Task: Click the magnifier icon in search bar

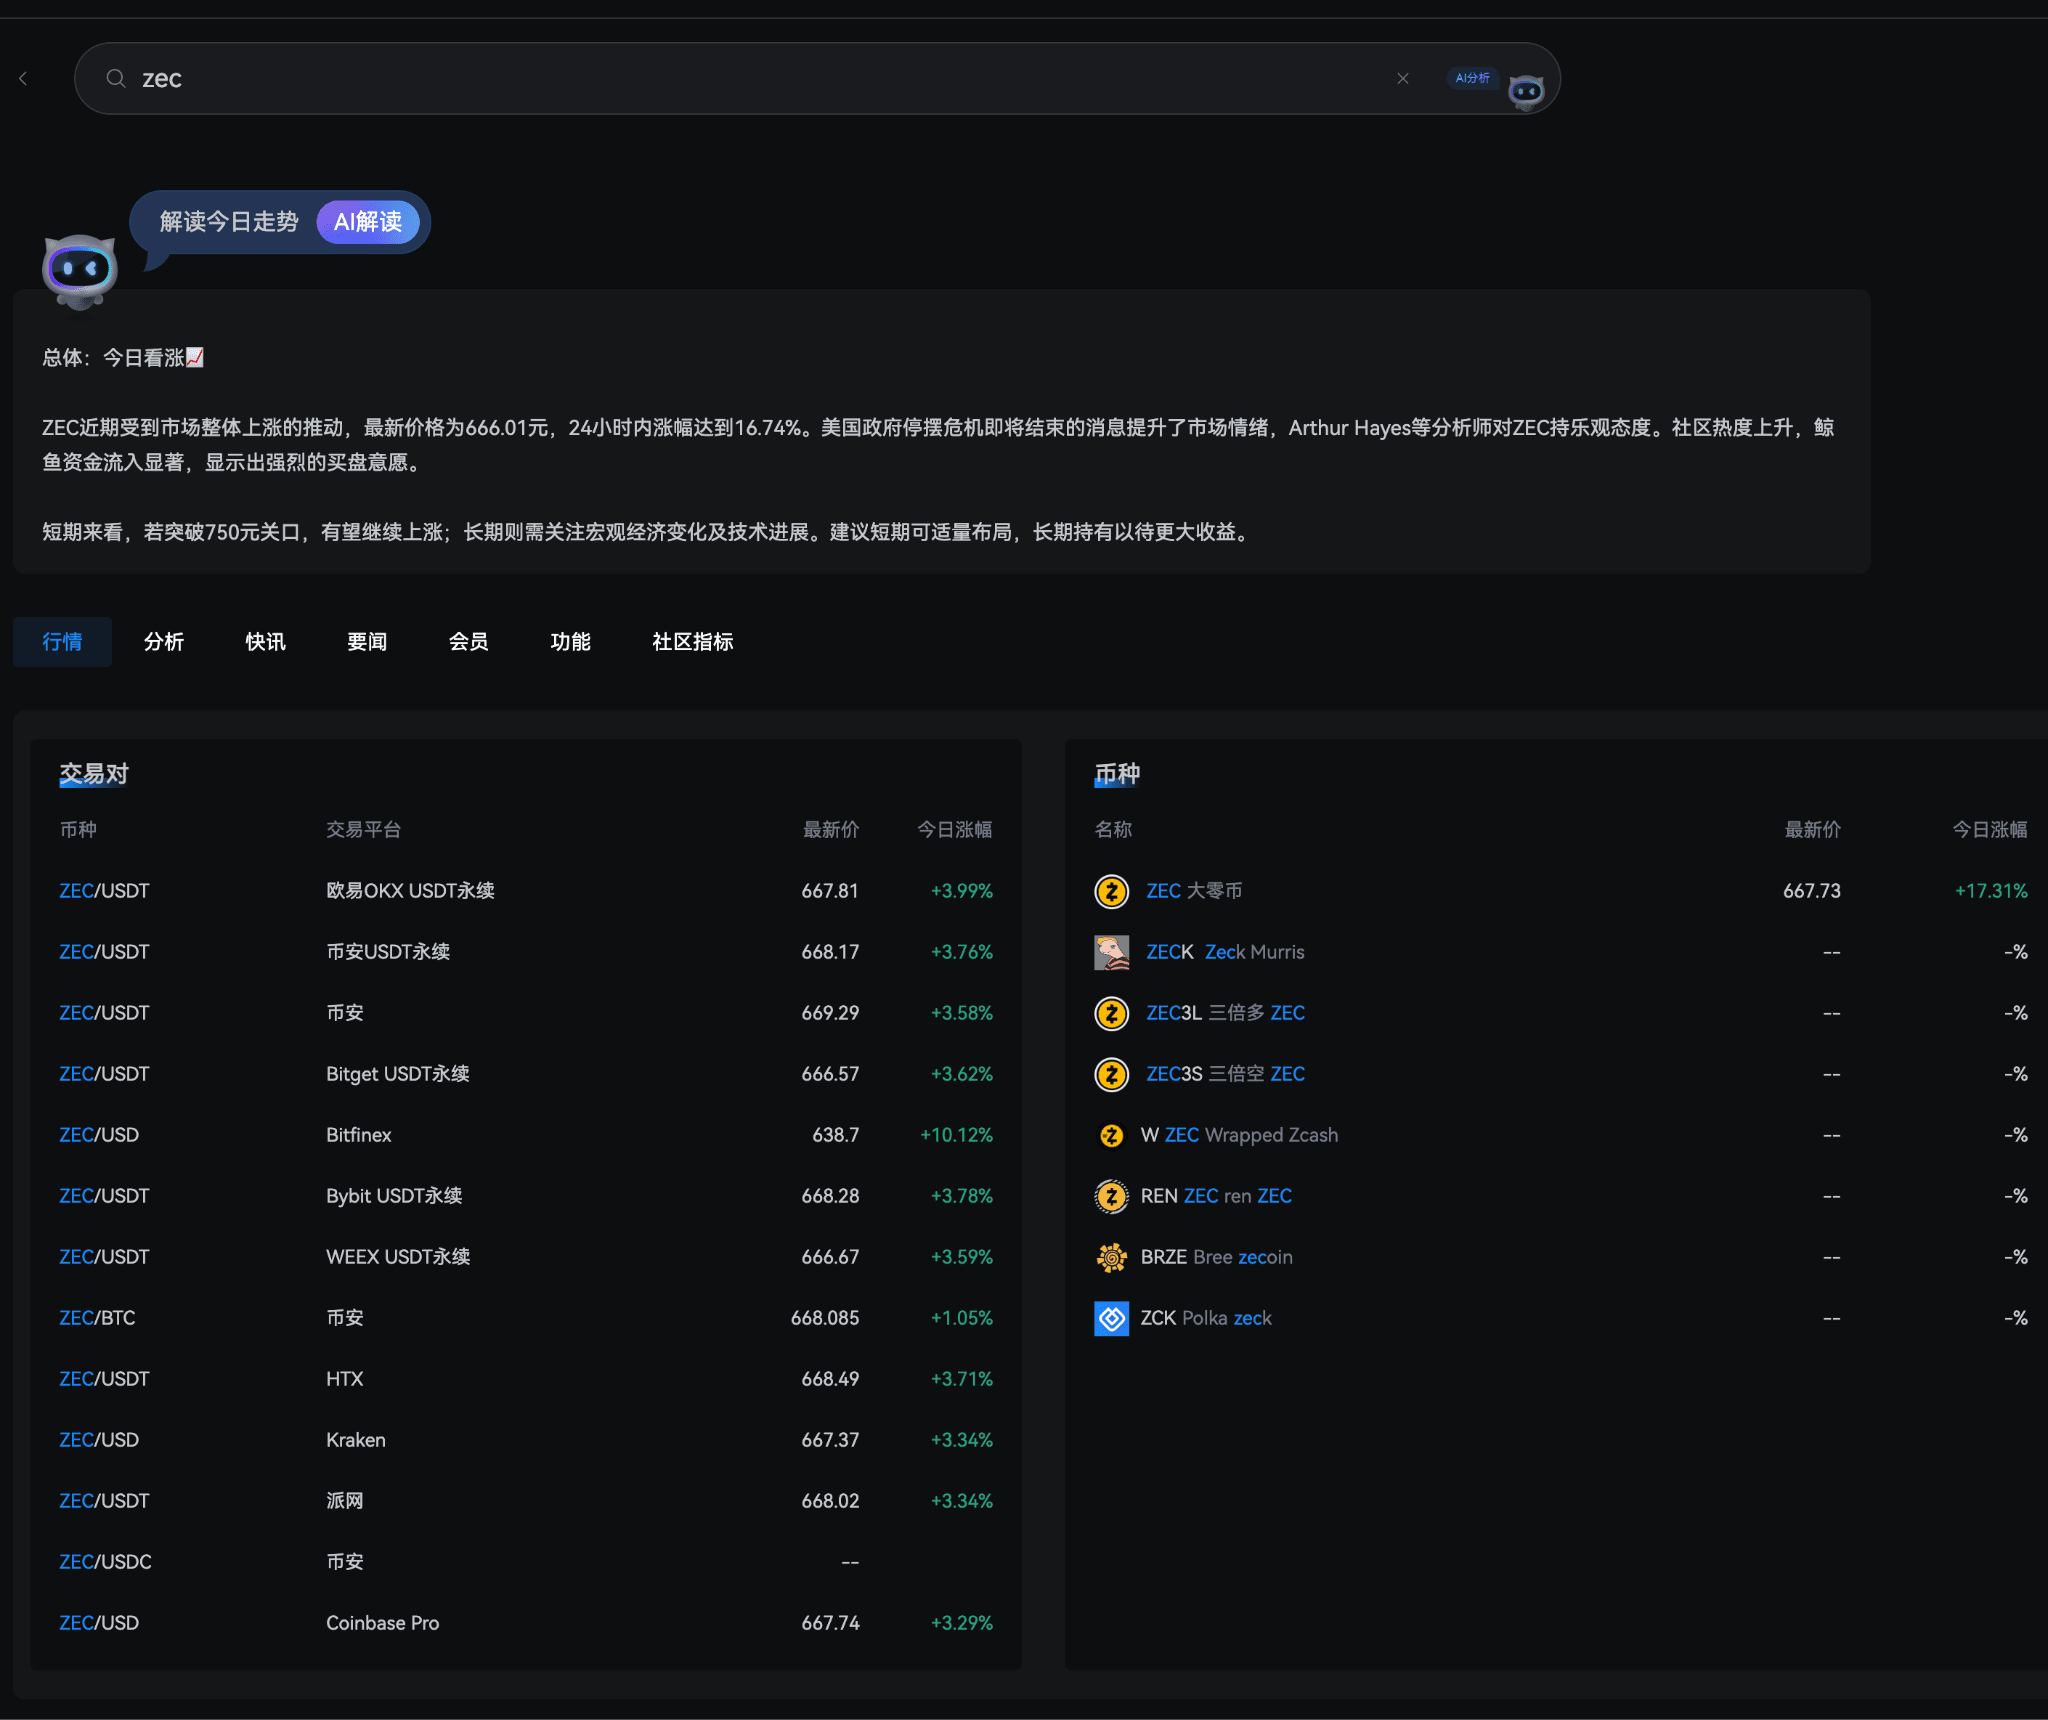Action: (117, 78)
